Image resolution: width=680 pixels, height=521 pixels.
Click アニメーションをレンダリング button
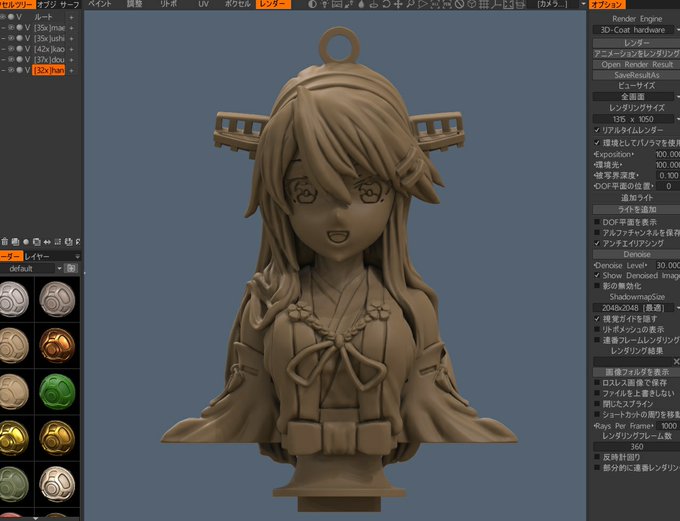pyautogui.click(x=636, y=53)
